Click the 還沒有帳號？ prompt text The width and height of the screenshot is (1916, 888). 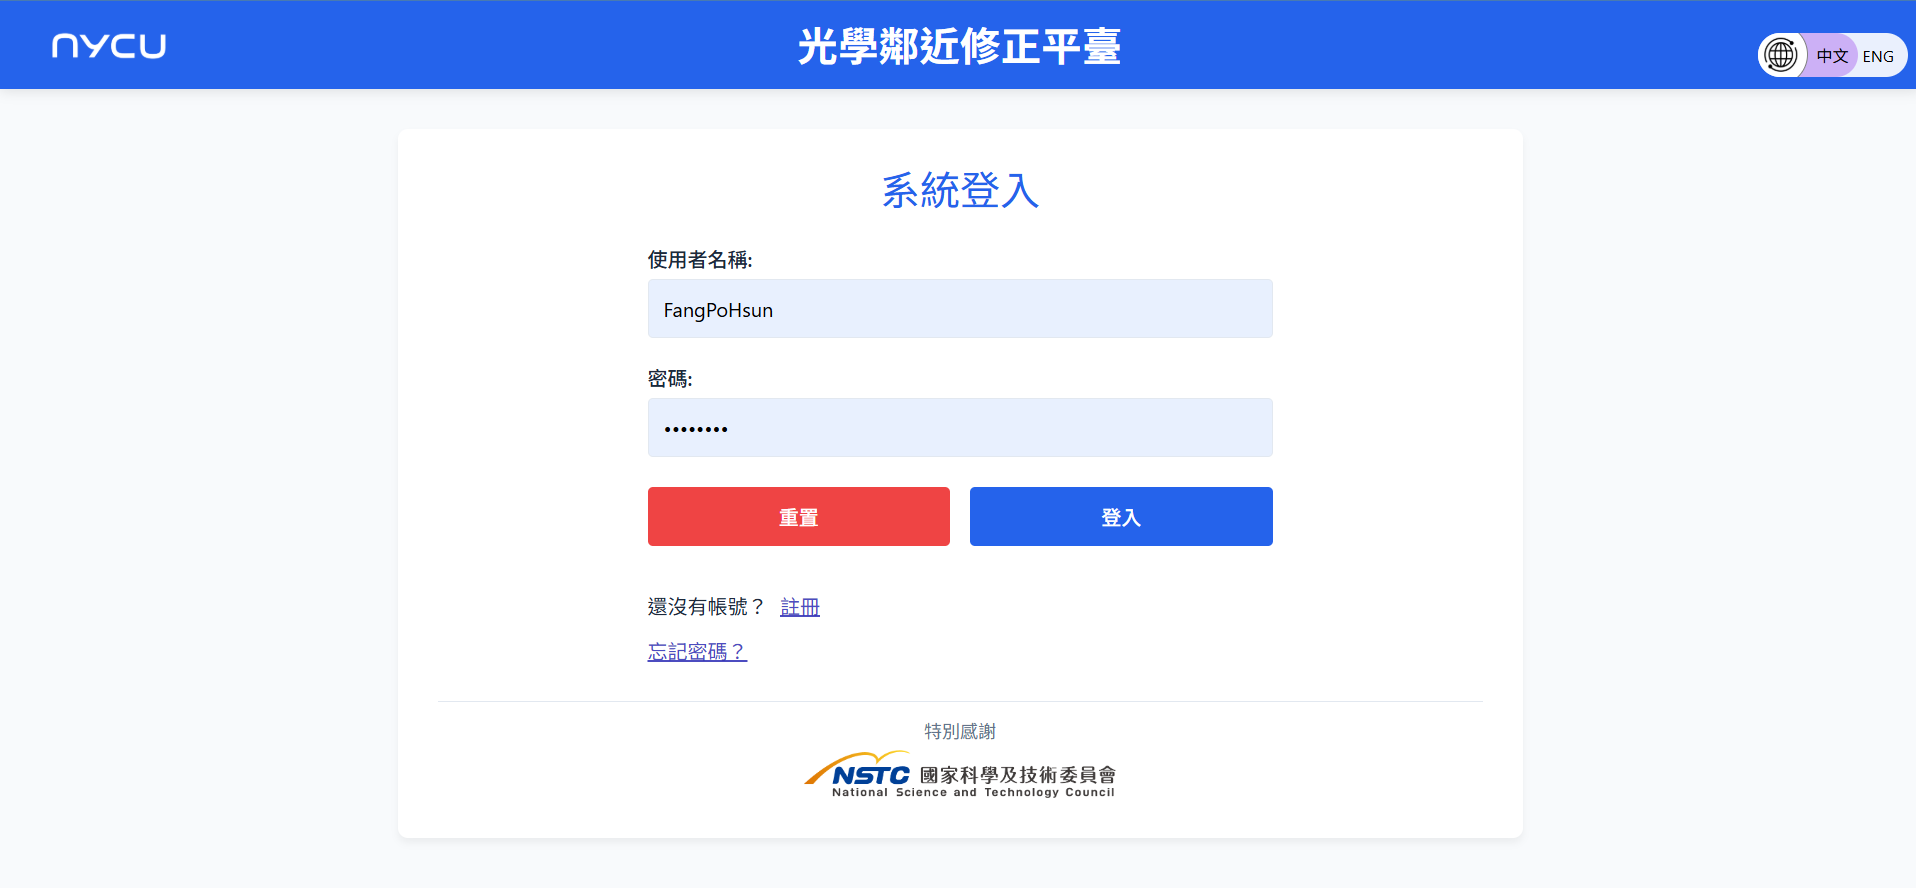click(x=705, y=607)
